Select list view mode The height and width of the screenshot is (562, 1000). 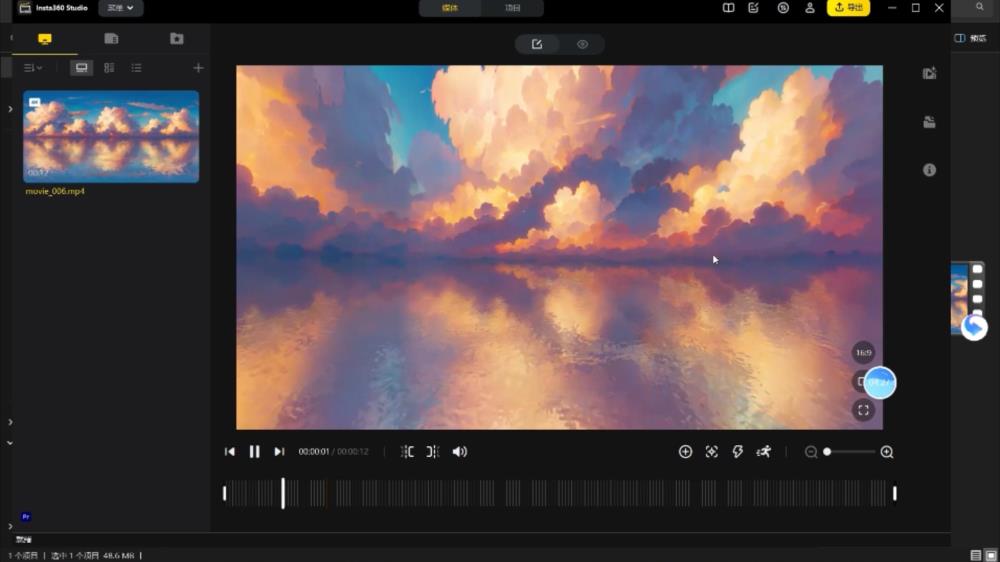point(136,68)
